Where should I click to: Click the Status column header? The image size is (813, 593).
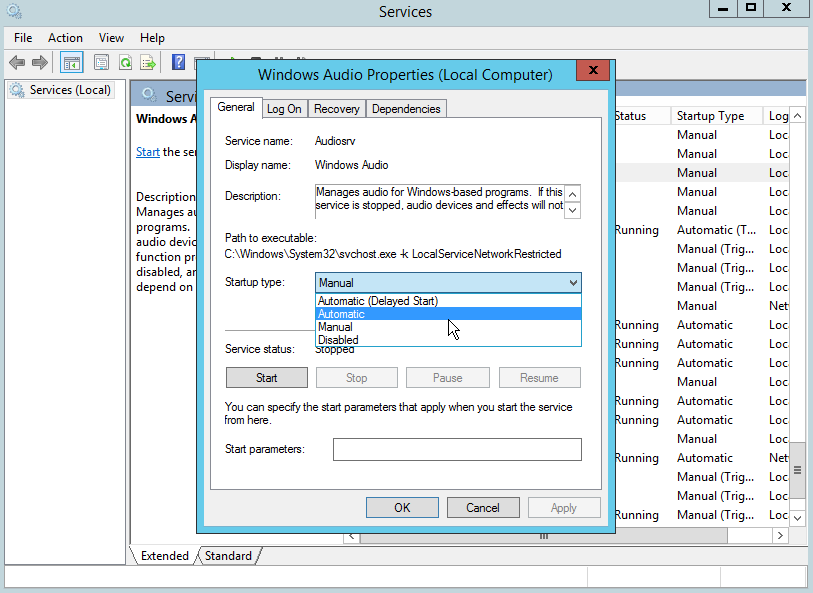(x=642, y=116)
